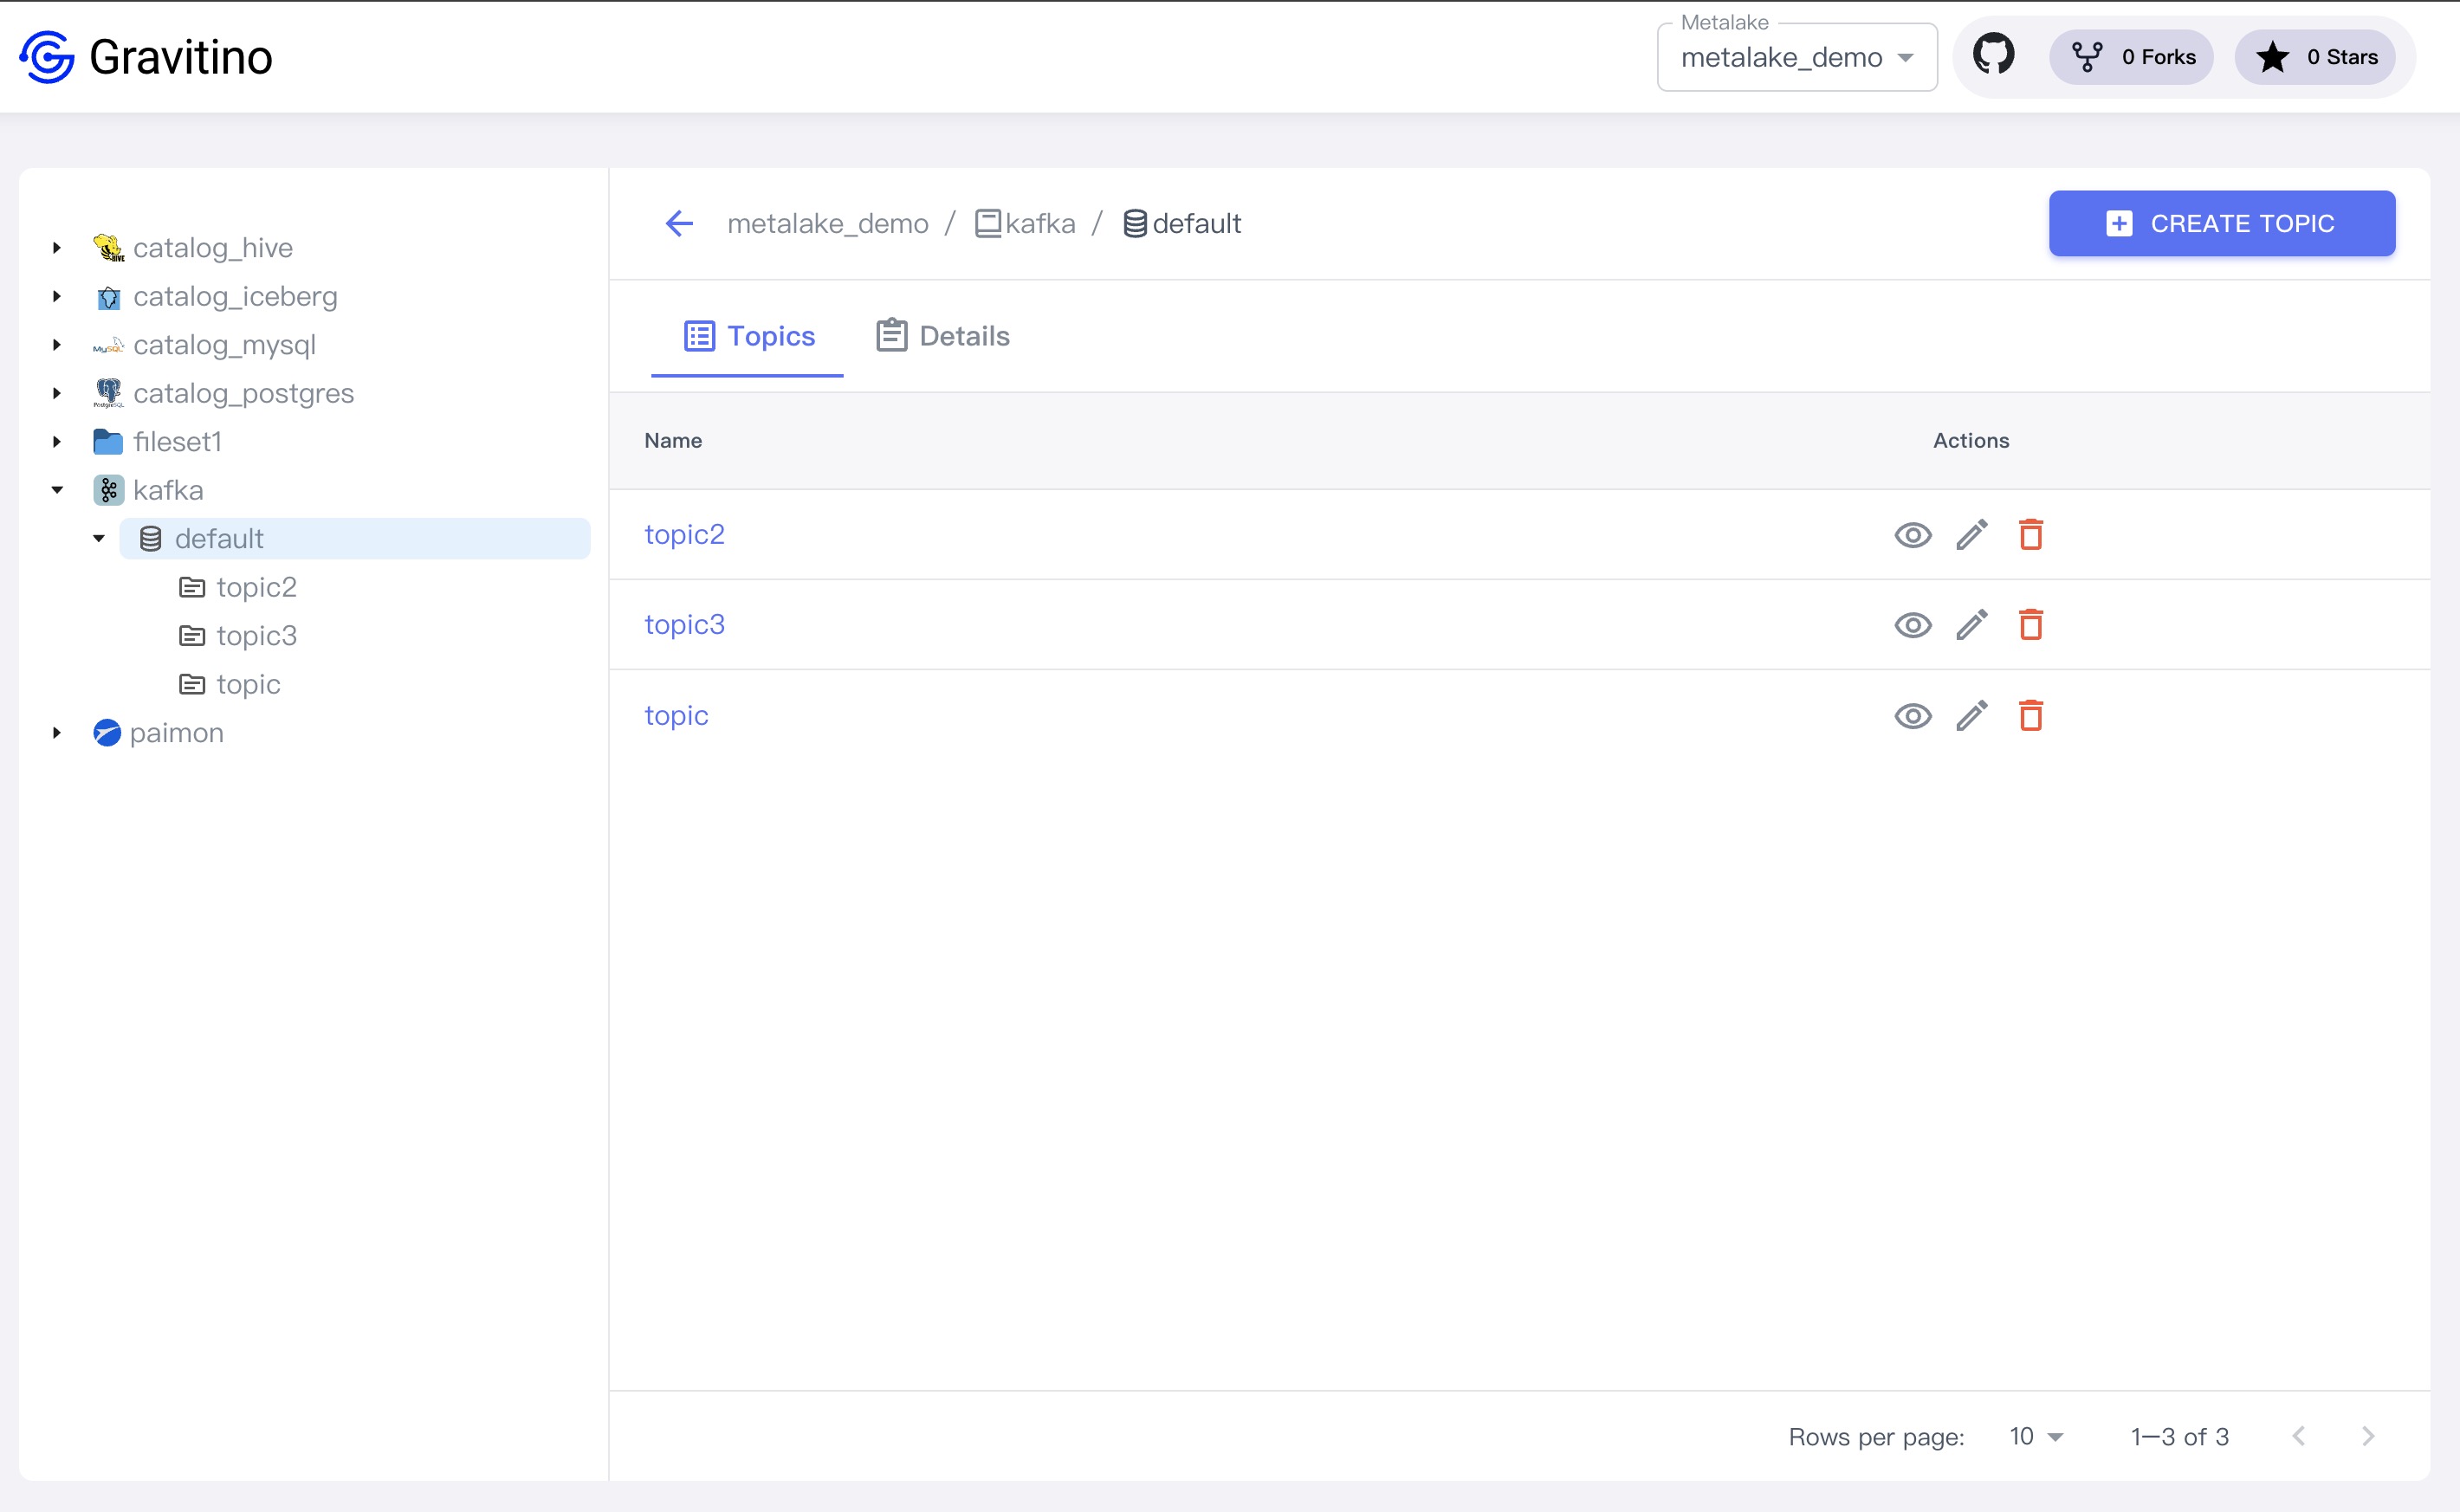View topic2 details via eye icon
The width and height of the screenshot is (2460, 1512).
click(1912, 535)
